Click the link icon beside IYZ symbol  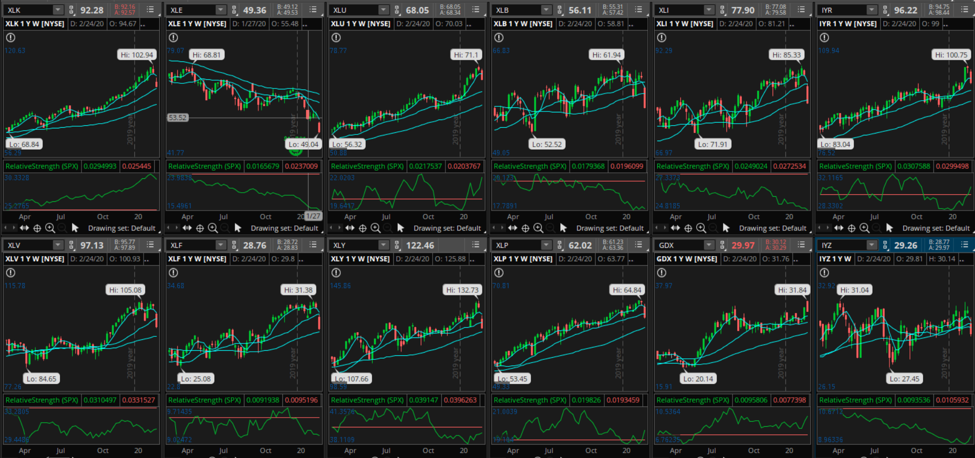point(884,245)
